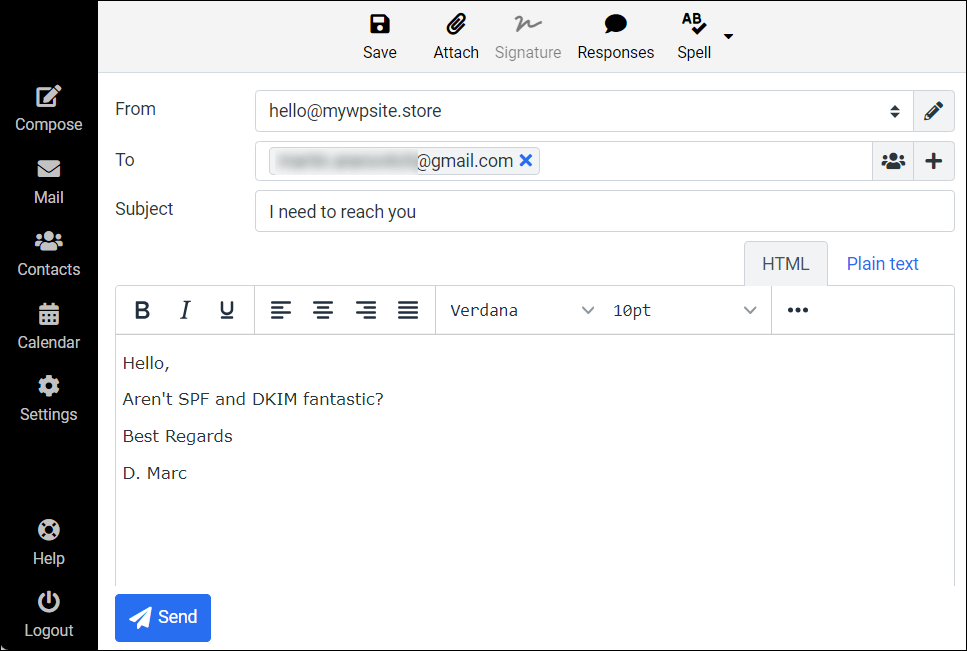Add contact from address book icon
The width and height of the screenshot is (967, 651).
coord(893,161)
